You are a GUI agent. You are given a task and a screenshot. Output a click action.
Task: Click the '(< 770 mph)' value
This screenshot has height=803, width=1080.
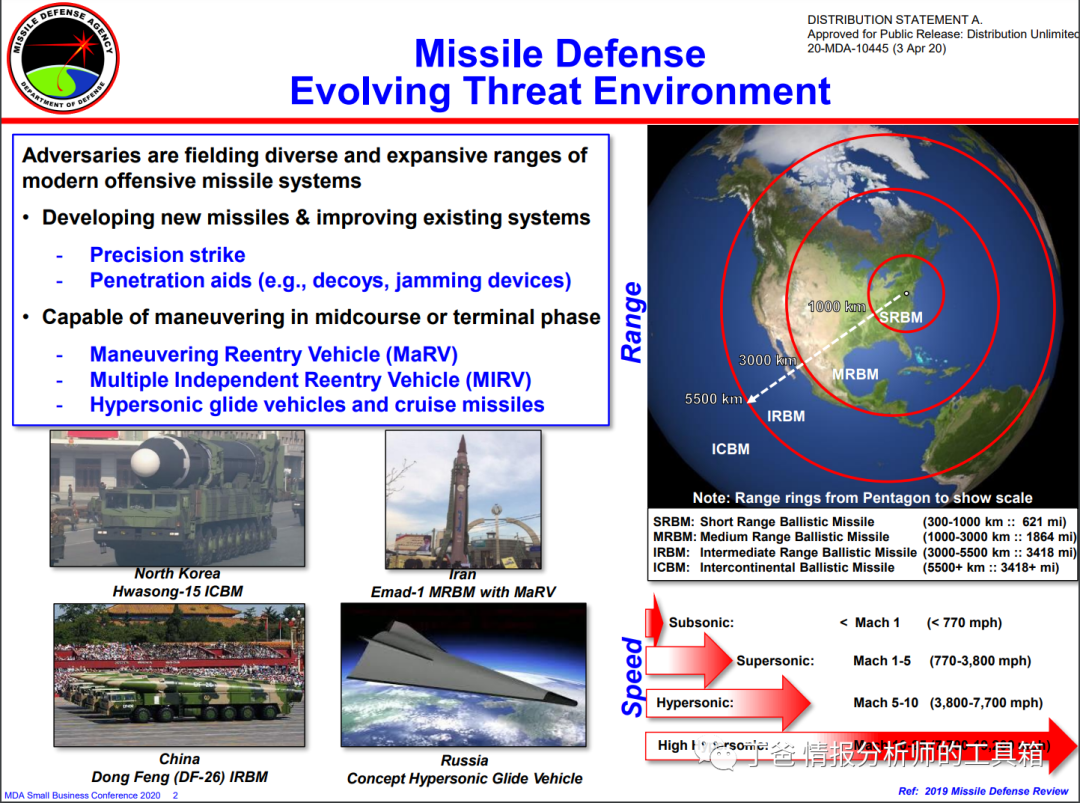964,623
